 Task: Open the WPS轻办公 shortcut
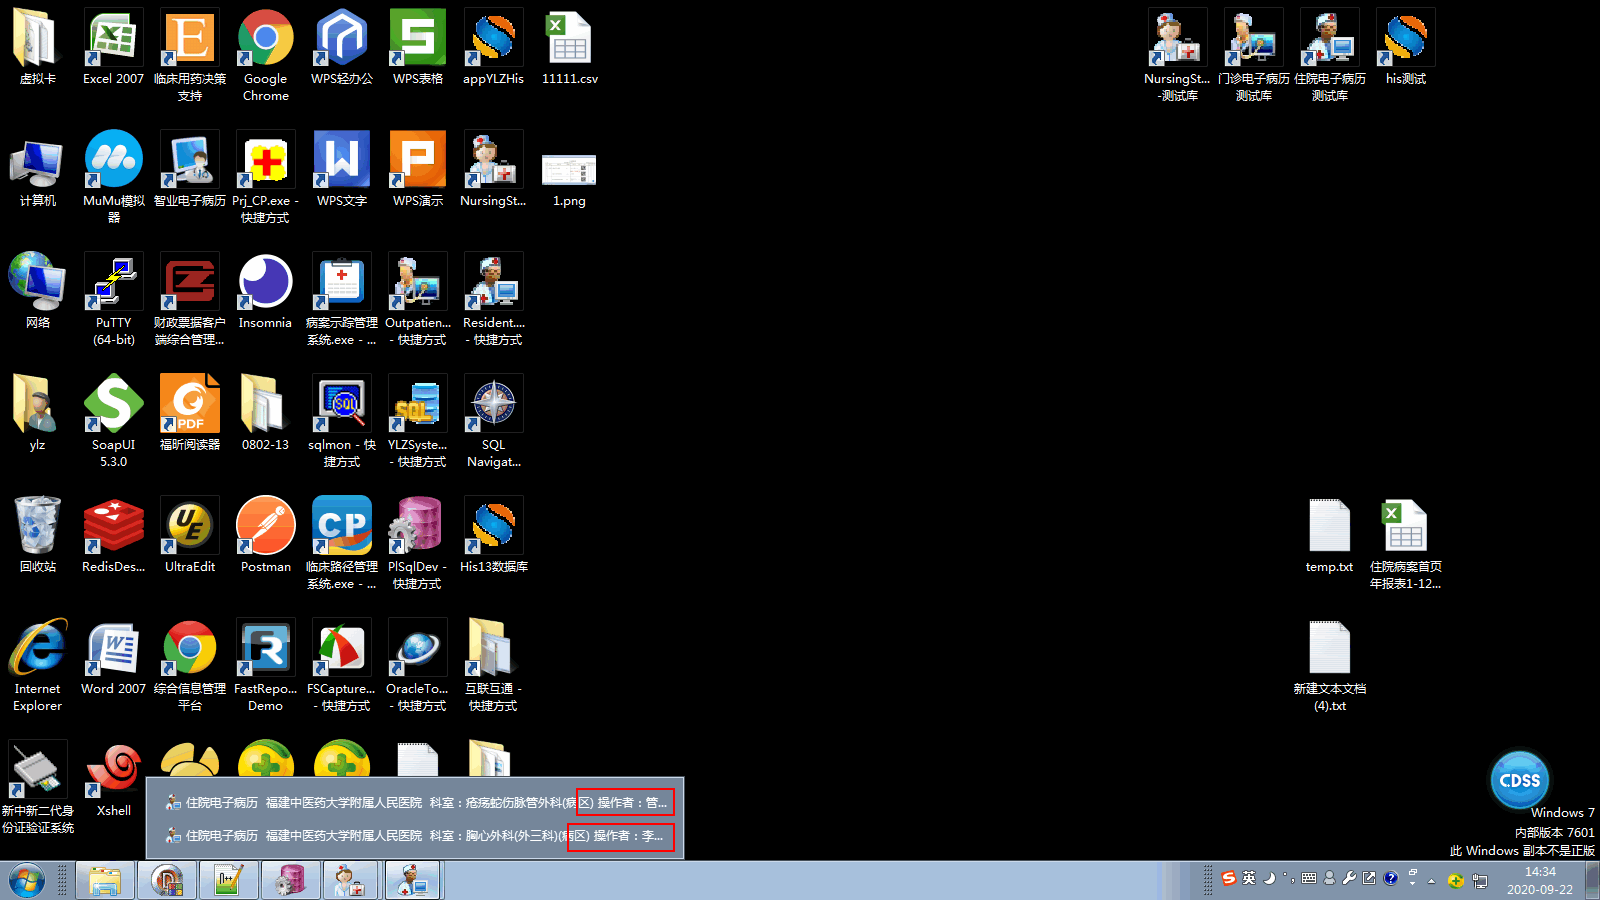tap(342, 48)
